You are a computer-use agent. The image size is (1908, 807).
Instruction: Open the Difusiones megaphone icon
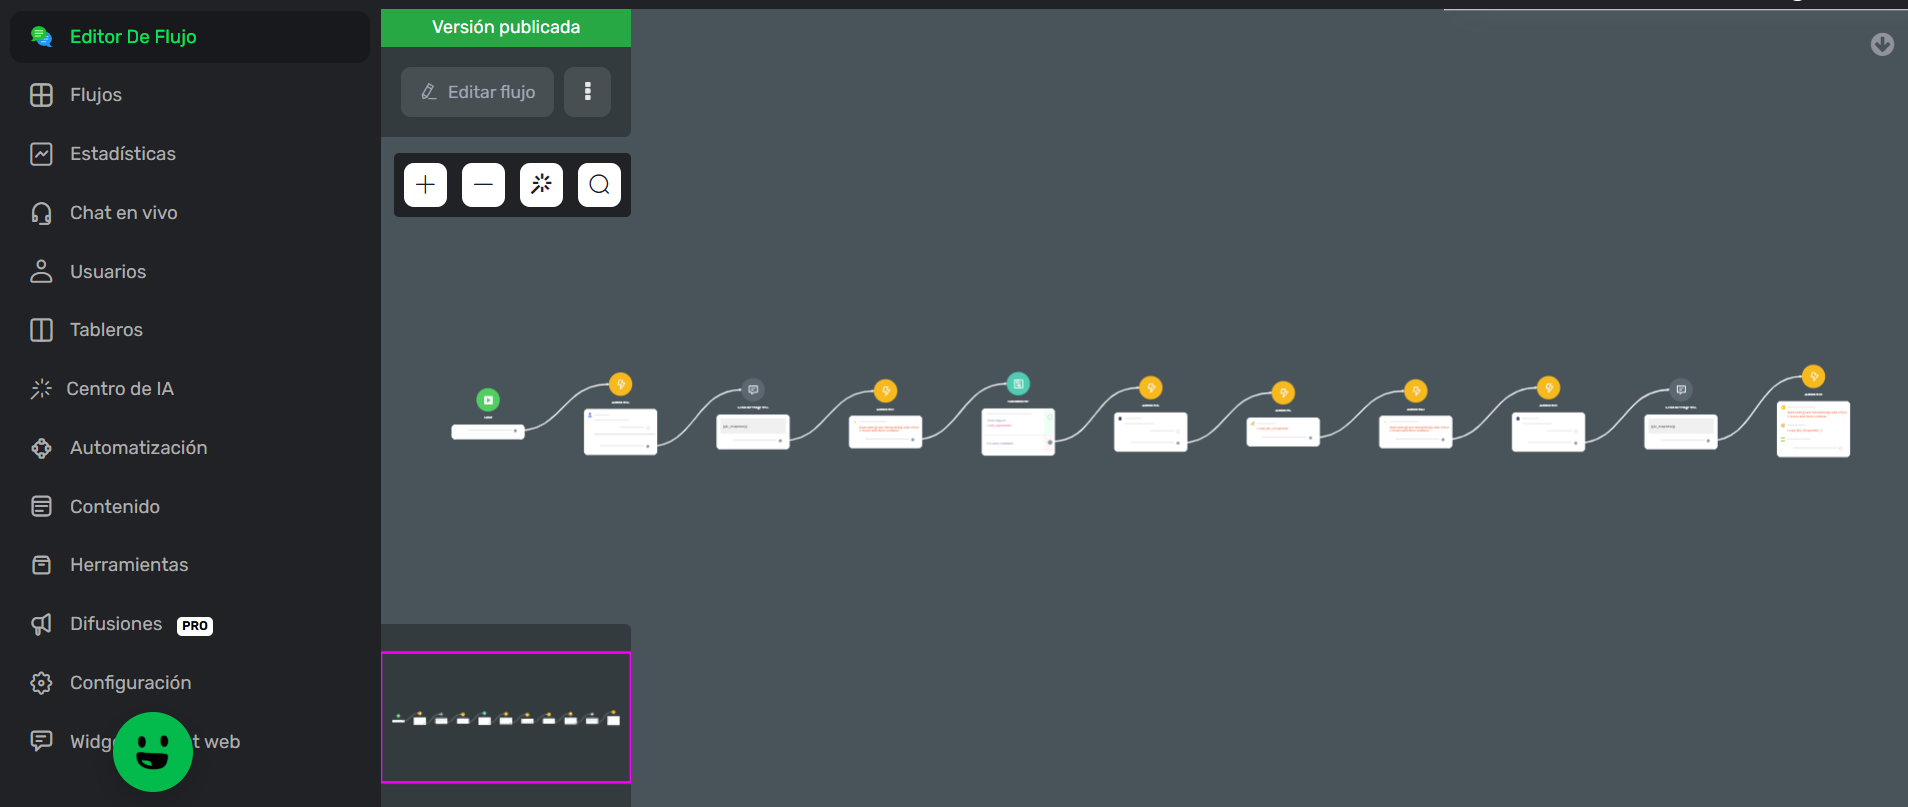click(x=41, y=624)
